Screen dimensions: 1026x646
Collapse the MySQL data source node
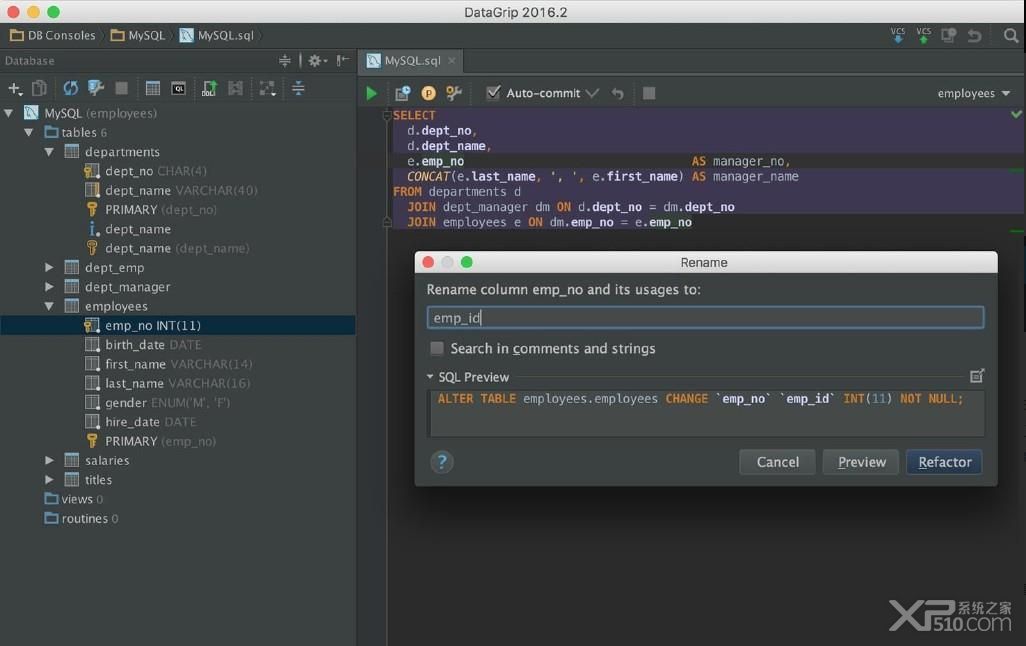click(9, 113)
